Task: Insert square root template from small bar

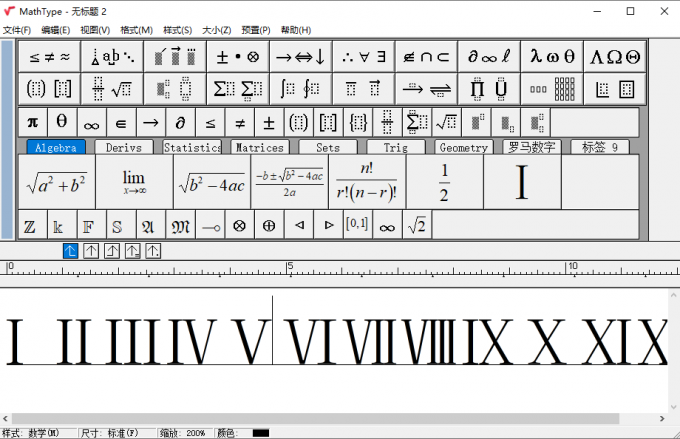Action: point(447,123)
